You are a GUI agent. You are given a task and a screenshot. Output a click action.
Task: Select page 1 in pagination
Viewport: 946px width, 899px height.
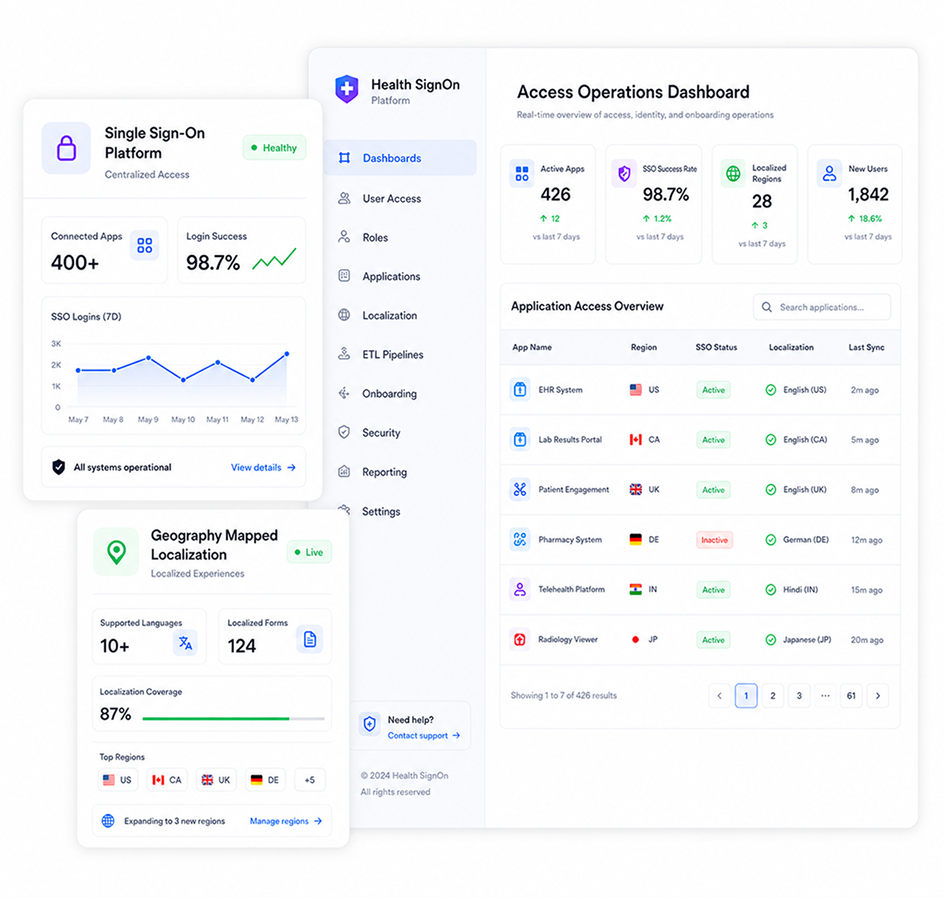(746, 696)
